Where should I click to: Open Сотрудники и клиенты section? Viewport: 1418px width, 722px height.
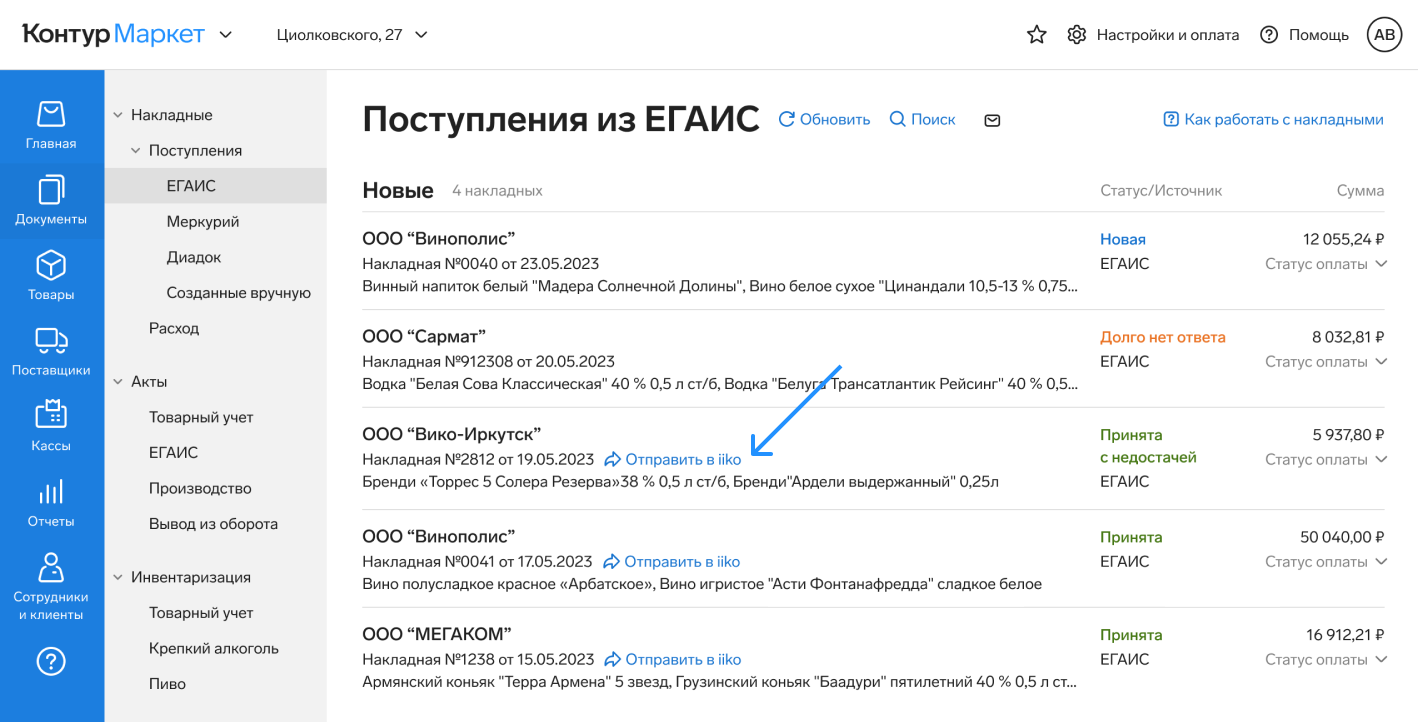point(51,587)
